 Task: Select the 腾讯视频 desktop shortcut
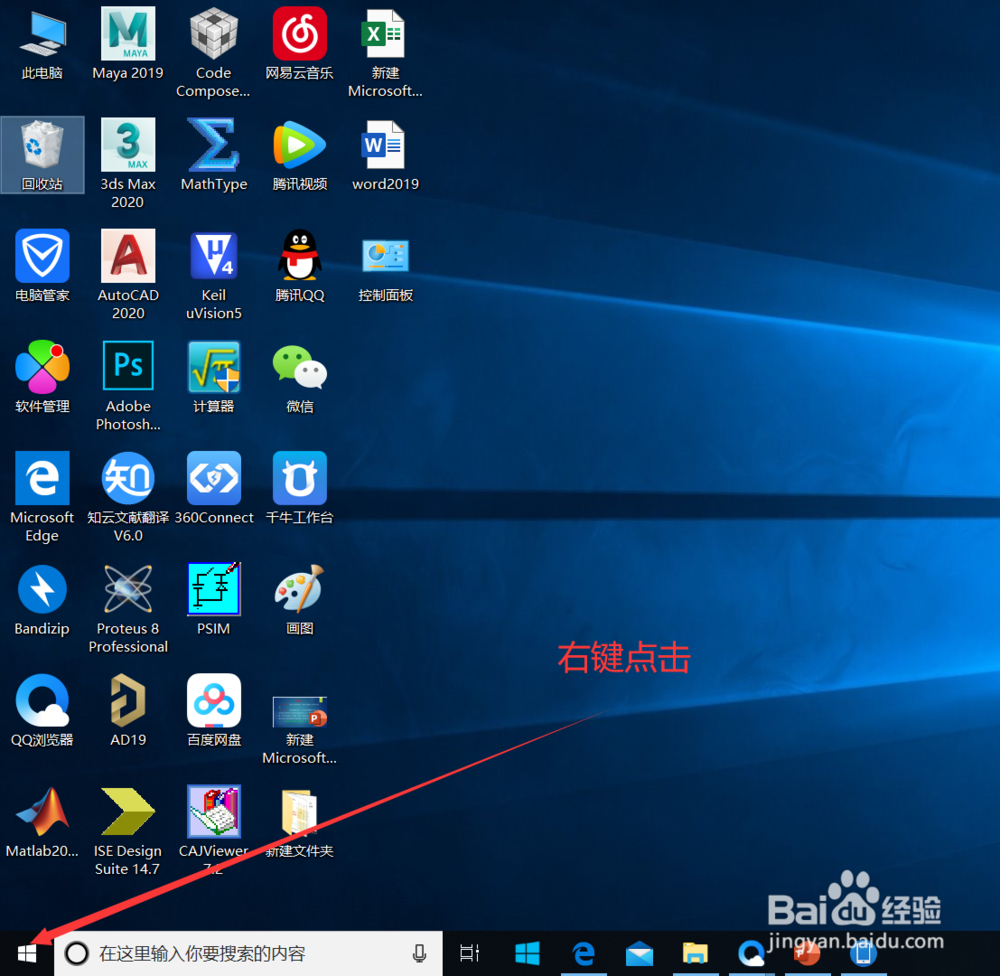click(300, 156)
